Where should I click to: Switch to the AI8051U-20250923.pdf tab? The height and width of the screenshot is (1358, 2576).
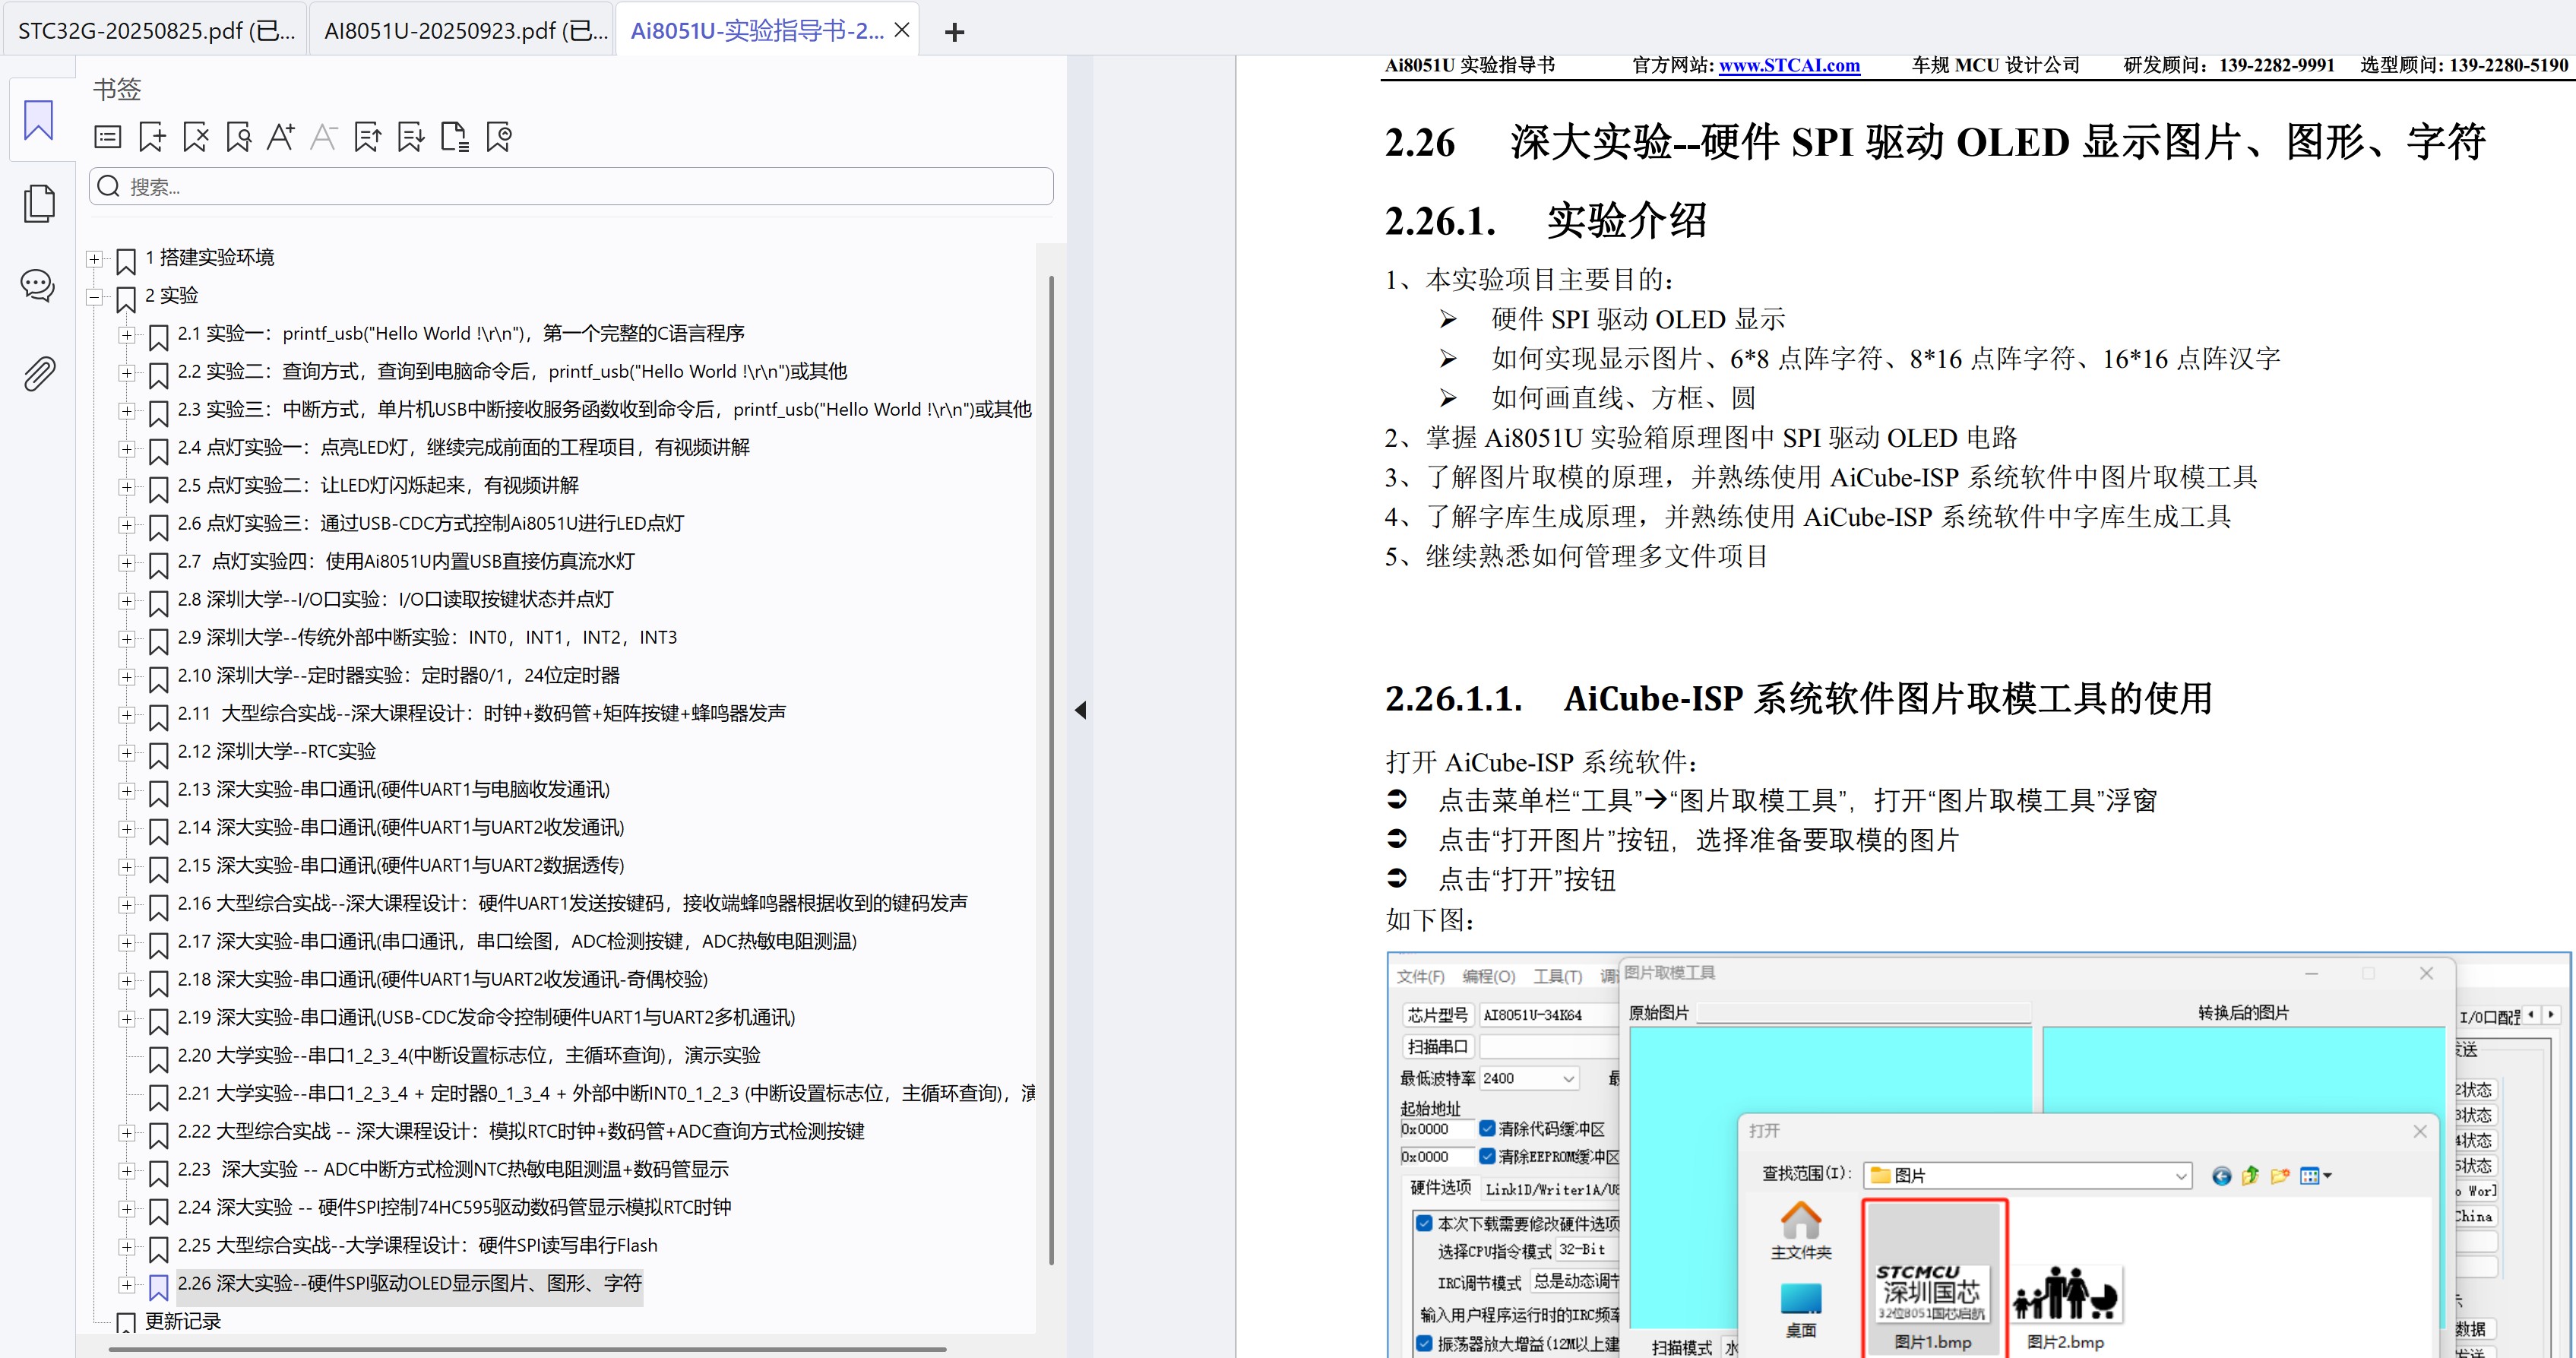pos(464,31)
